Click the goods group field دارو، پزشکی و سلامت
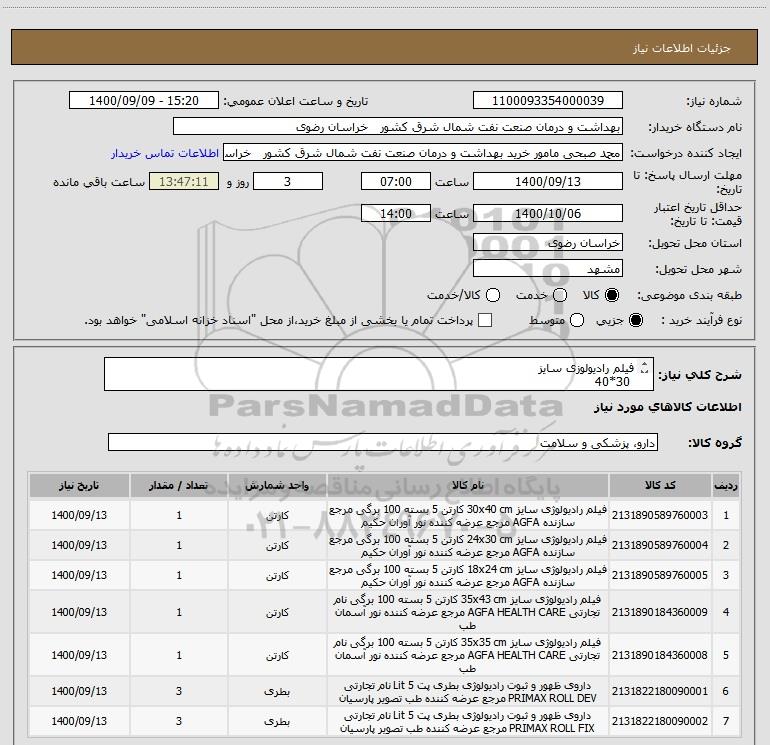This screenshot has height=745, width=770. coord(383,442)
